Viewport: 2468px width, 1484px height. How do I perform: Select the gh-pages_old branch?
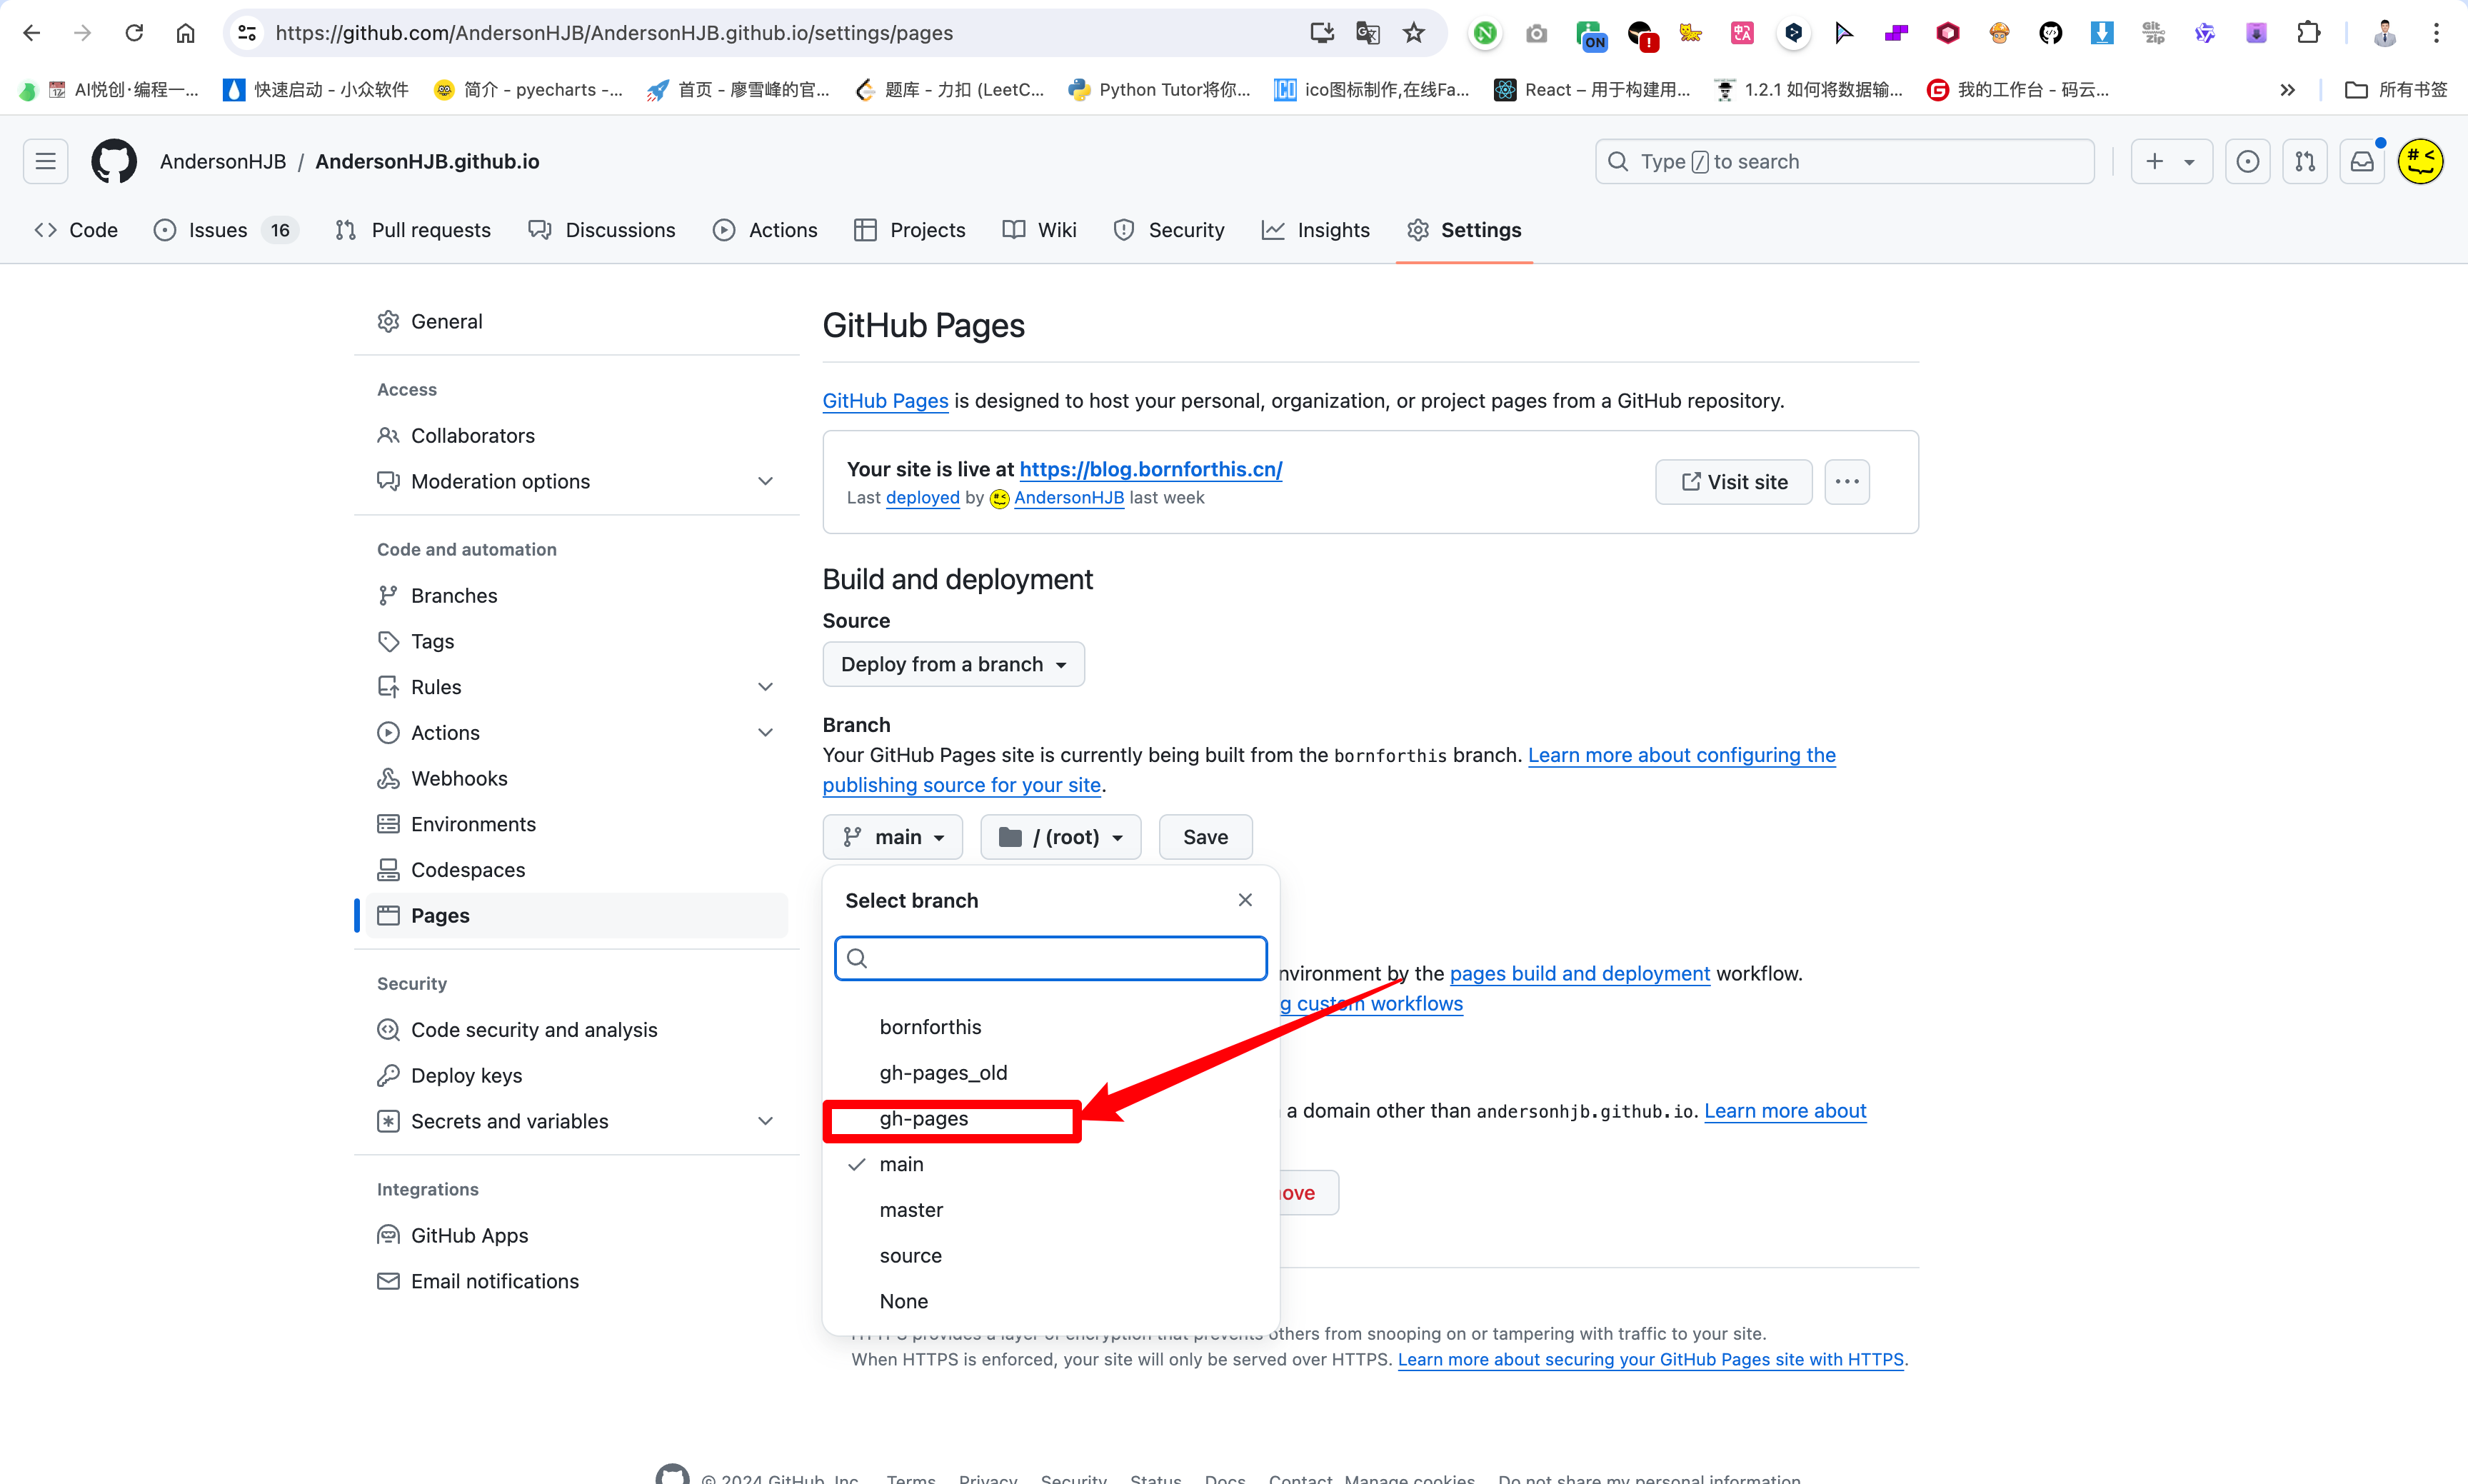[x=1050, y=1073]
